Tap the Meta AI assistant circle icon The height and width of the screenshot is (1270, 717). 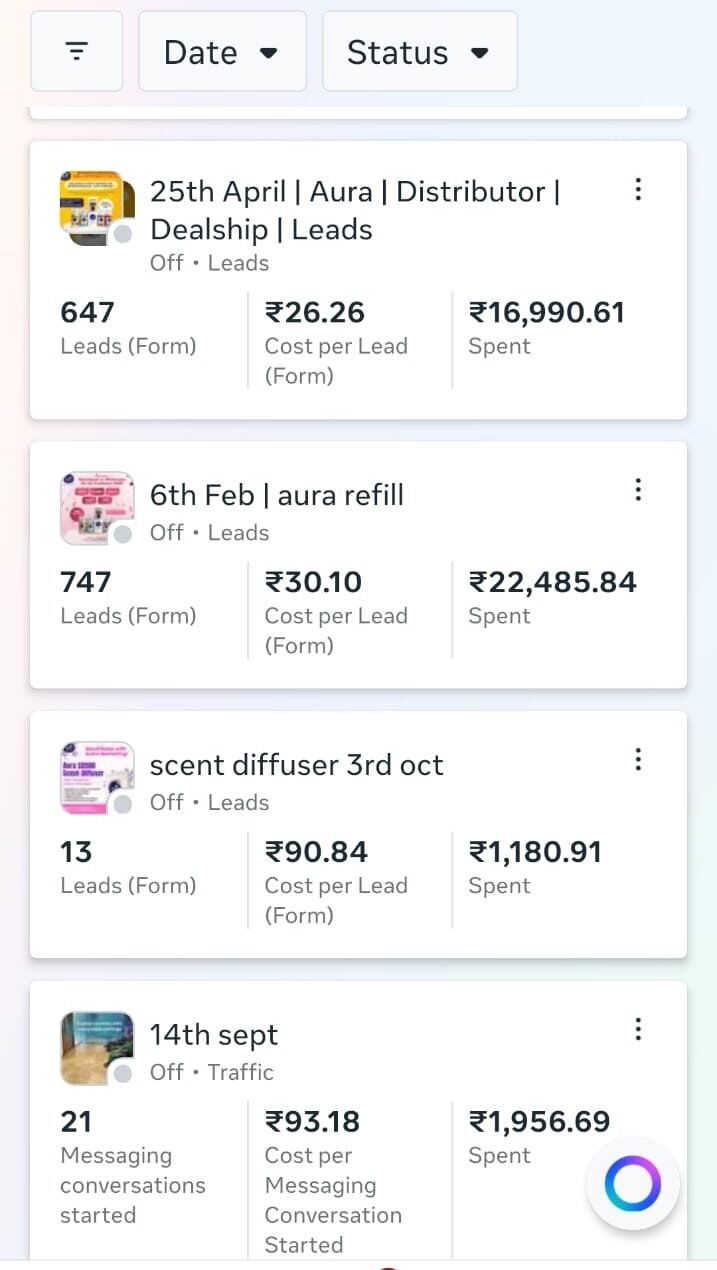pyautogui.click(x=633, y=1185)
